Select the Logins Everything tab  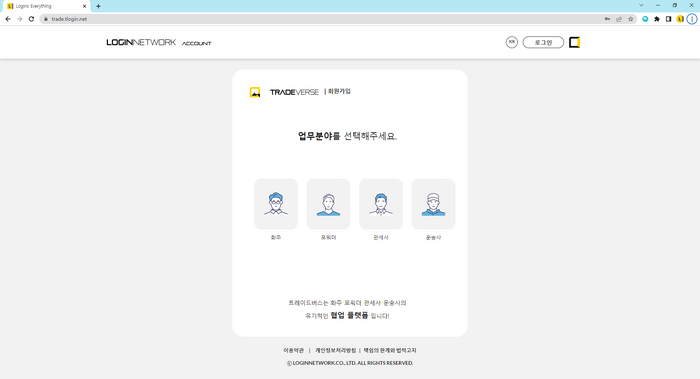click(45, 6)
